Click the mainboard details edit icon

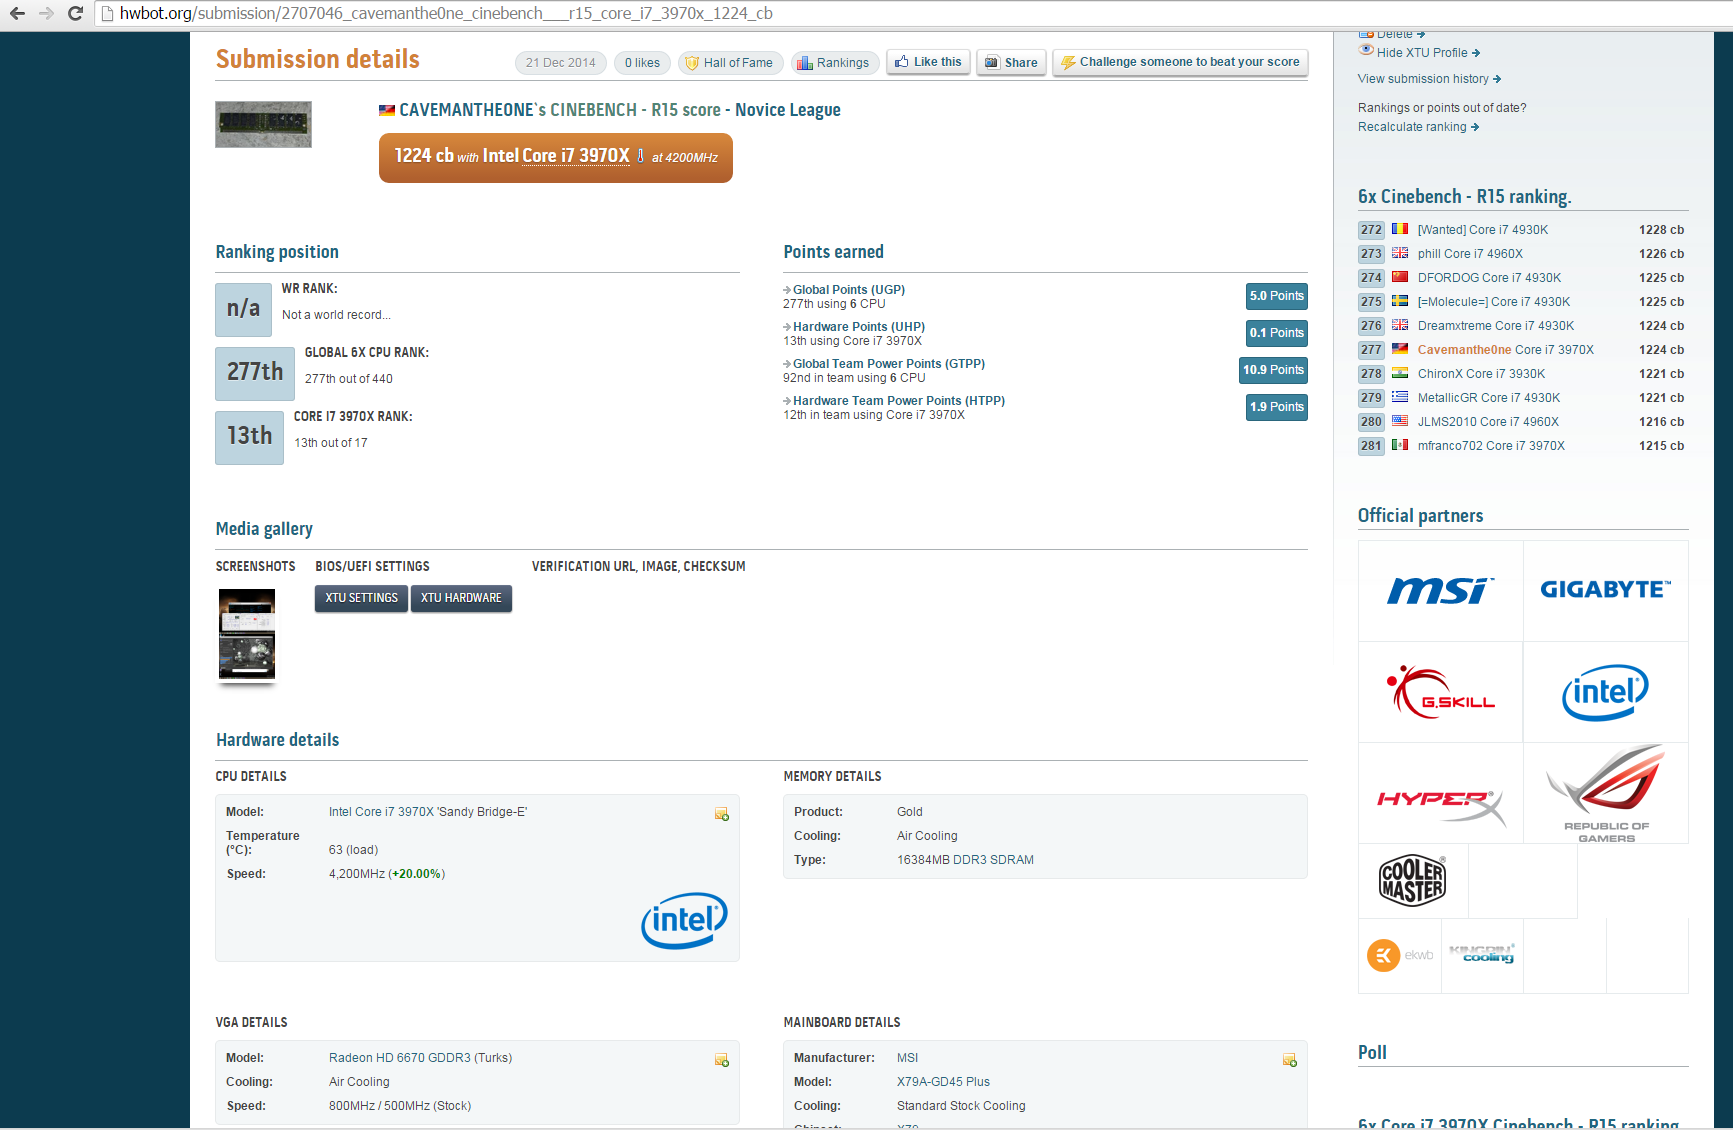pyautogui.click(x=1289, y=1060)
